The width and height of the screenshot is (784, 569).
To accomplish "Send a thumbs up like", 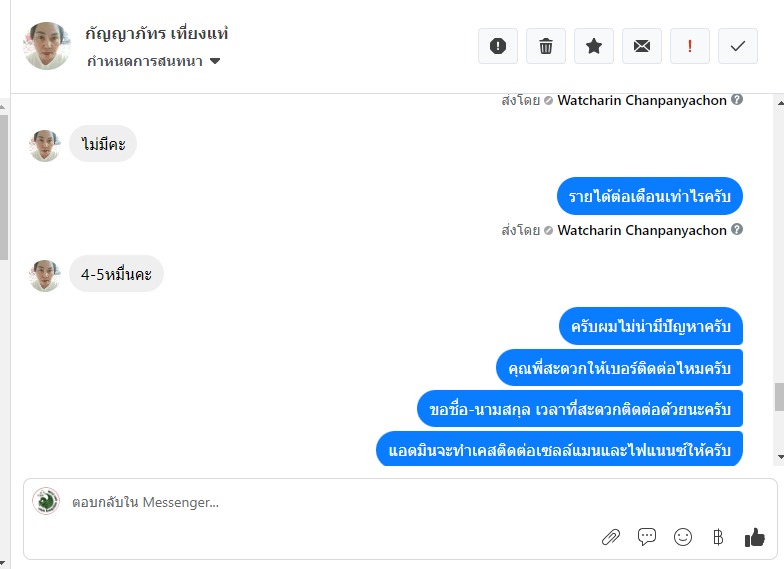I will (x=754, y=537).
